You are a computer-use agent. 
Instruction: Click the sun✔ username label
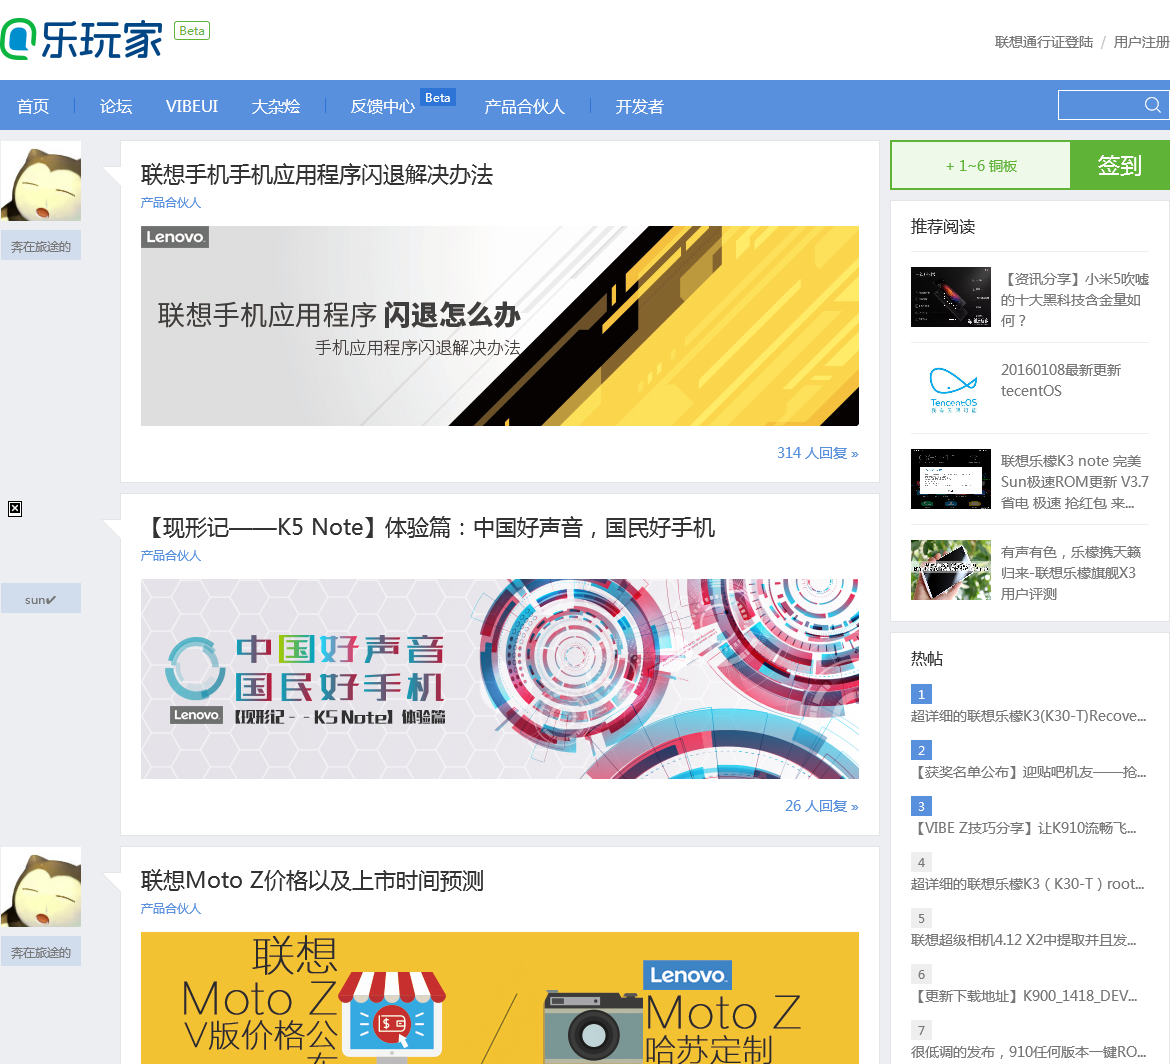[x=41, y=599]
